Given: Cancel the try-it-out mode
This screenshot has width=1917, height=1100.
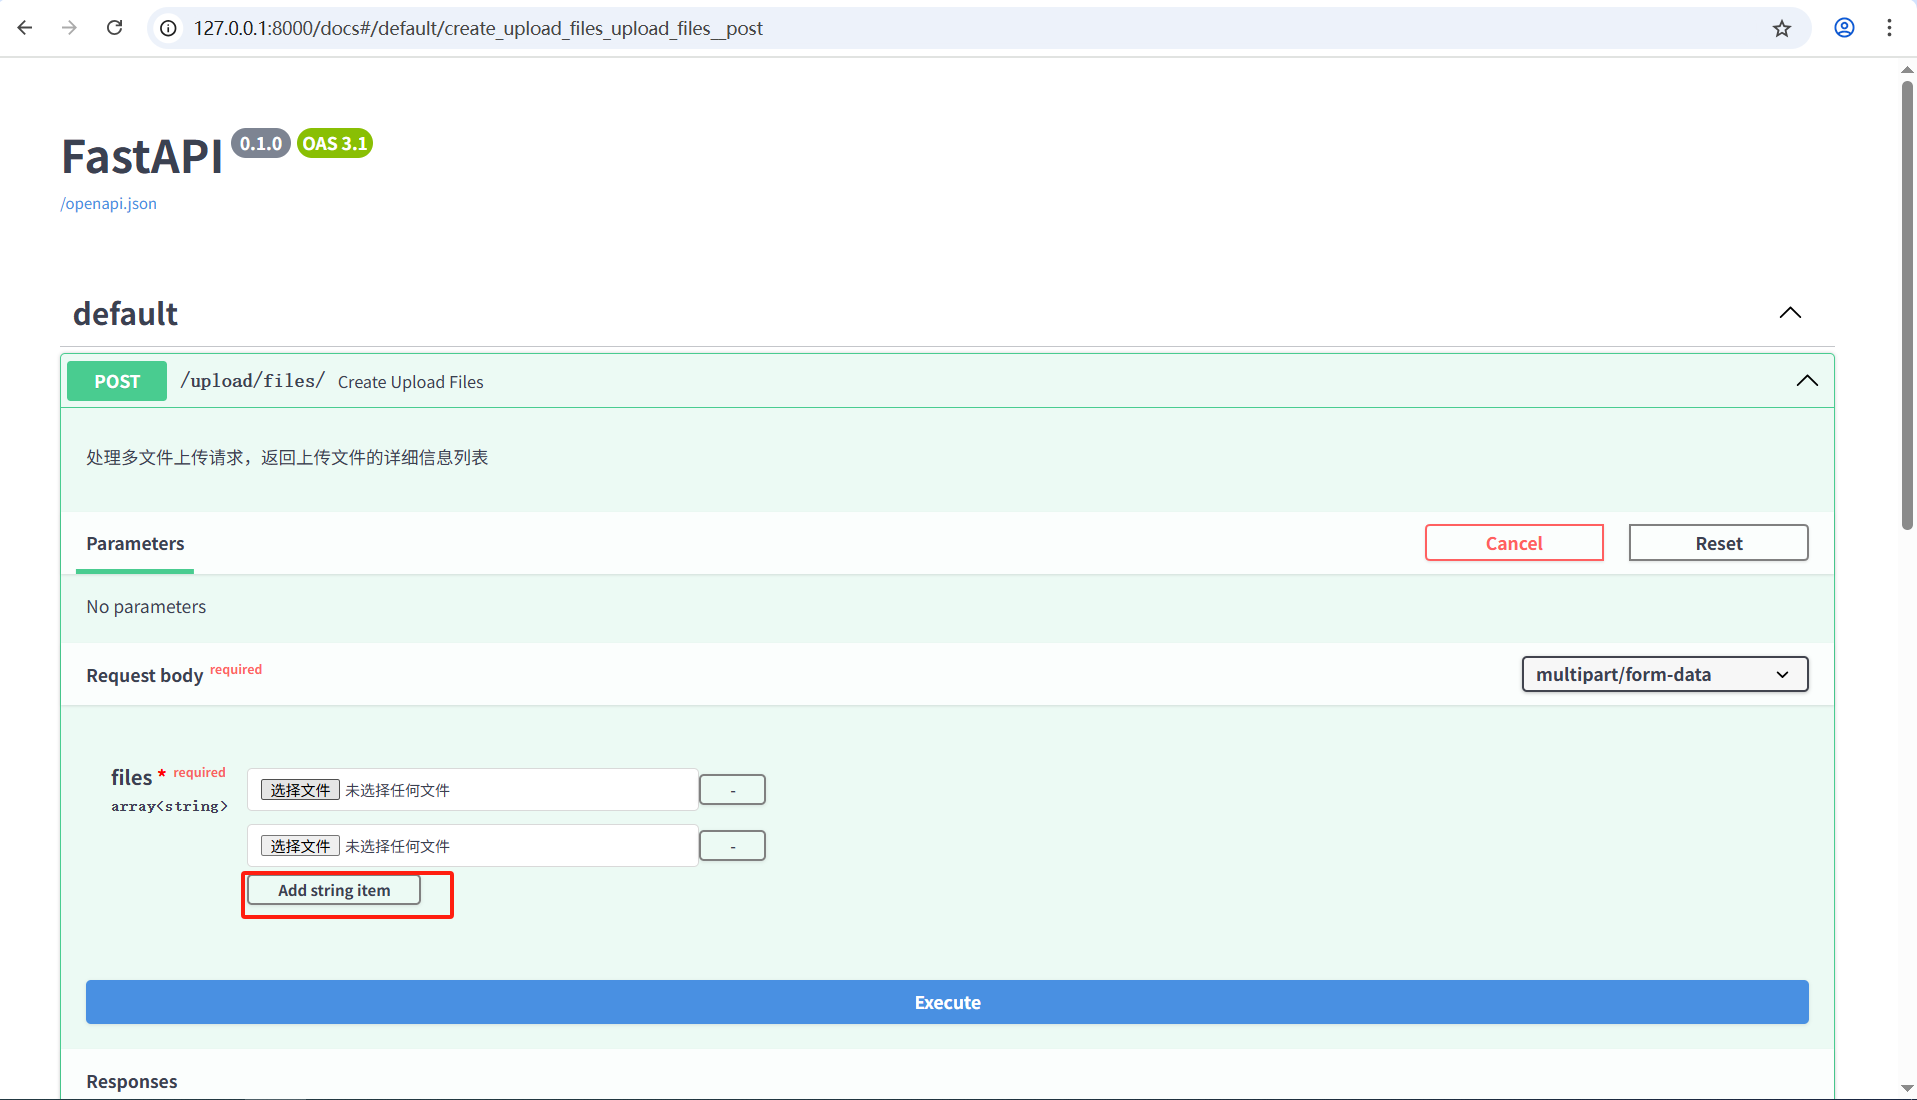Looking at the screenshot, I should point(1514,543).
